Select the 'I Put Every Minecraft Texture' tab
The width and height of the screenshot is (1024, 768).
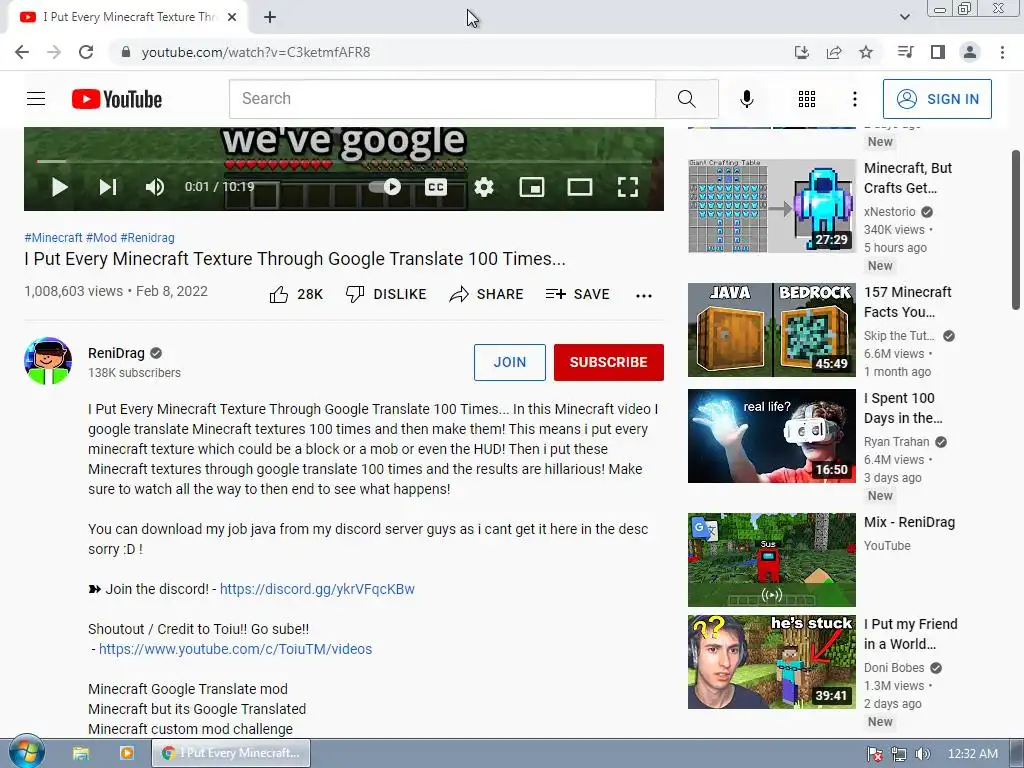click(x=128, y=18)
